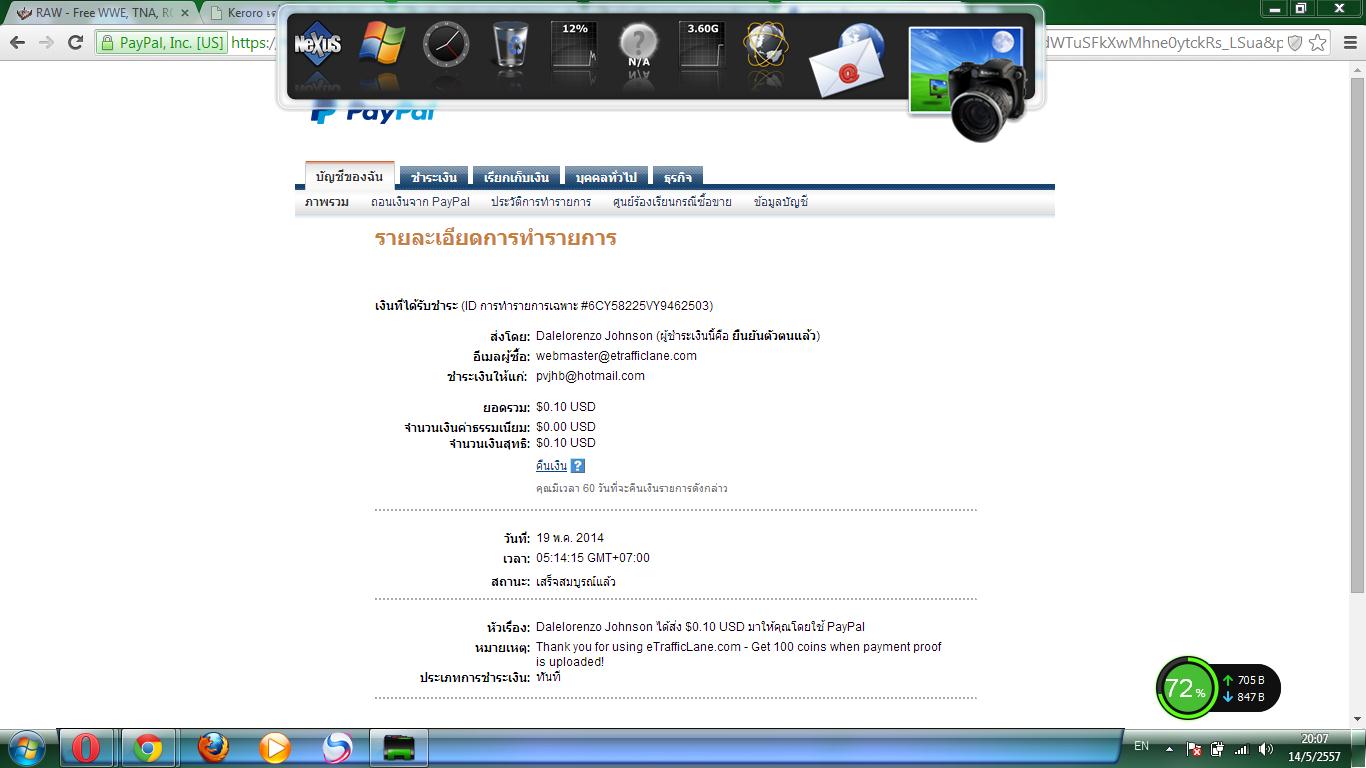The width and height of the screenshot is (1366, 768).
Task: Open ข้อมูลบัญชี link
Action: (781, 202)
